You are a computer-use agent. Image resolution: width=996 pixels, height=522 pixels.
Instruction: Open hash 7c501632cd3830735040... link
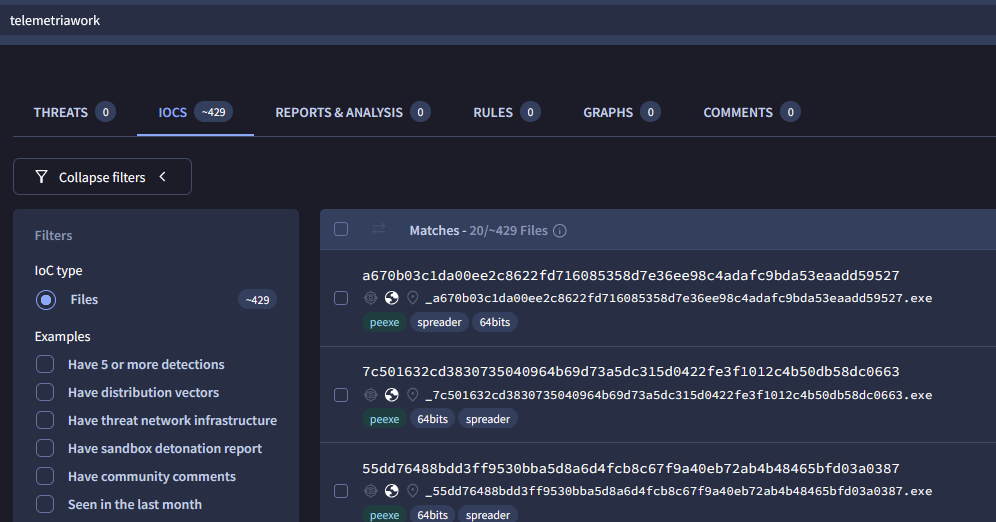point(631,371)
